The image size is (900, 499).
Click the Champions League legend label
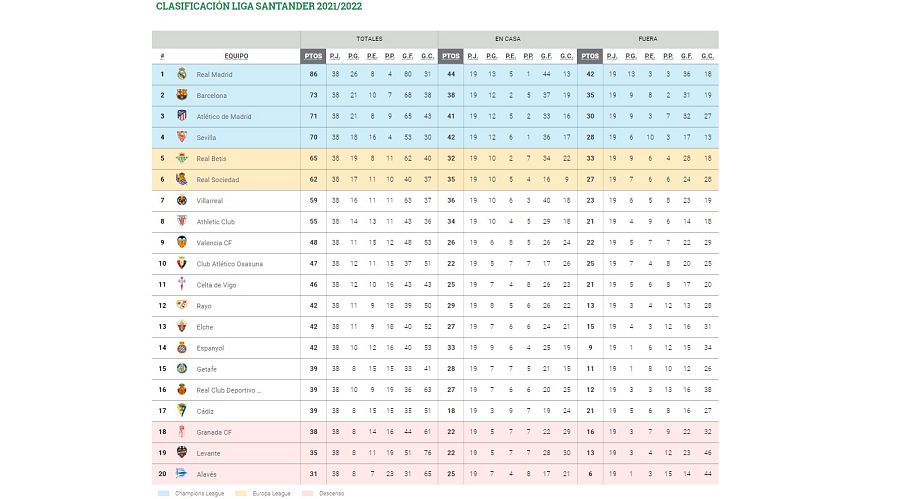(x=199, y=493)
